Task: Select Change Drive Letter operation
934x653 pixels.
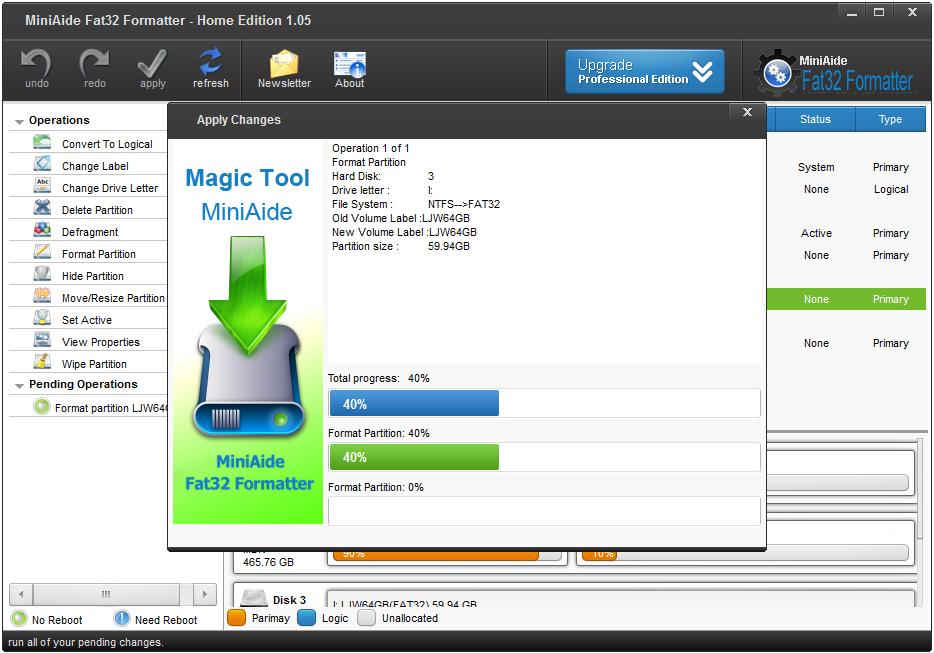Action: [x=110, y=188]
